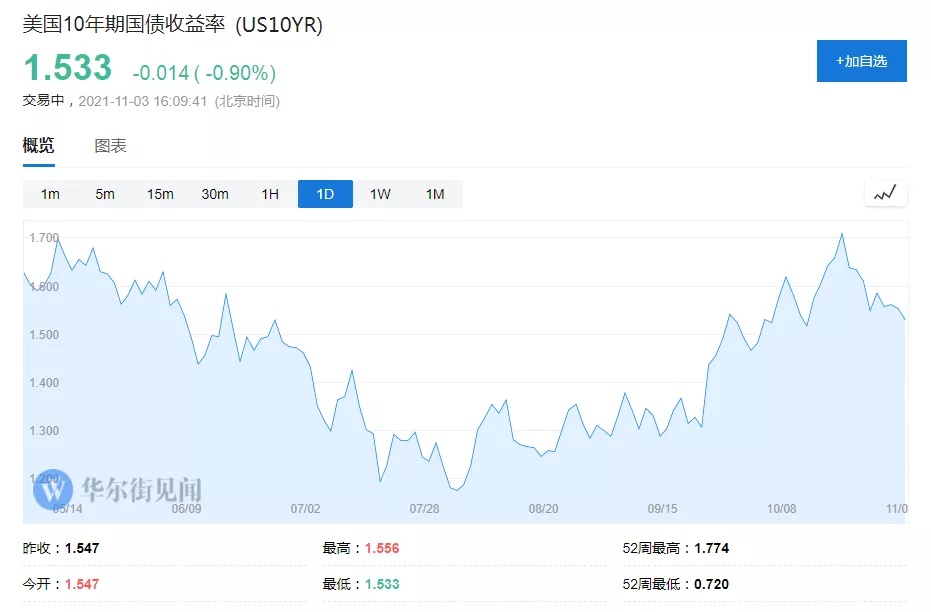This screenshot has width=931, height=612.
Task: Select the 1m interval option
Action: [50, 194]
